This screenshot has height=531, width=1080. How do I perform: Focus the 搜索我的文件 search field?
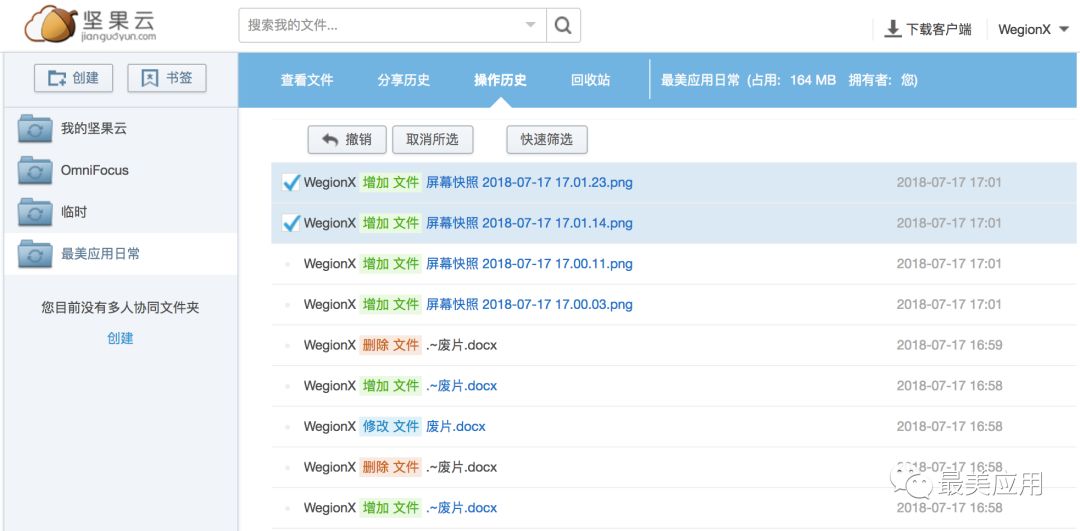[x=382, y=25]
